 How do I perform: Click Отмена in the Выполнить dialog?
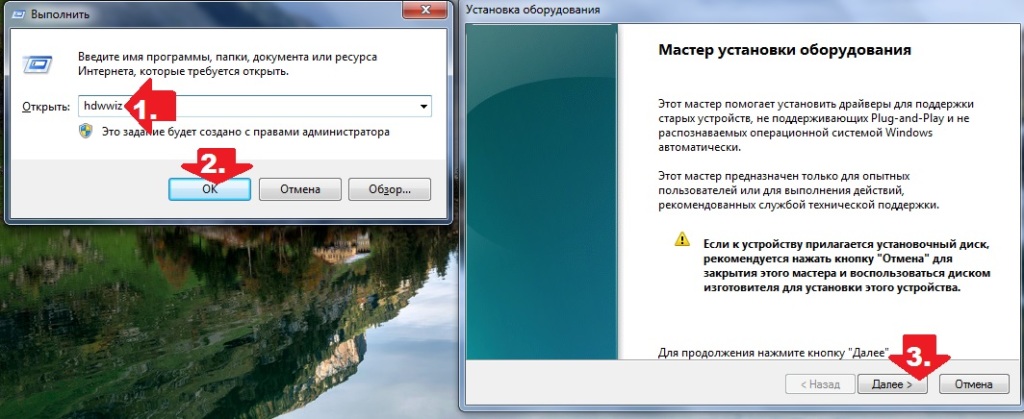(300, 189)
